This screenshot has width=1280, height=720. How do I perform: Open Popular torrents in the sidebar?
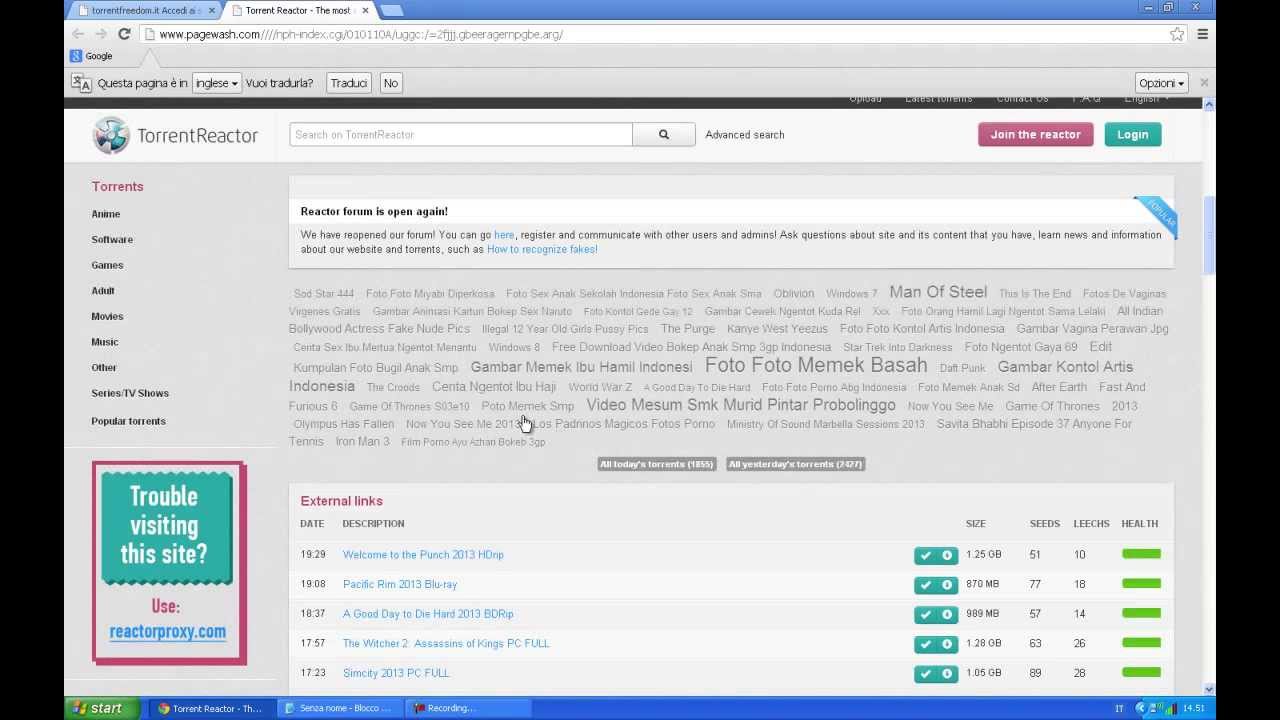pos(128,421)
